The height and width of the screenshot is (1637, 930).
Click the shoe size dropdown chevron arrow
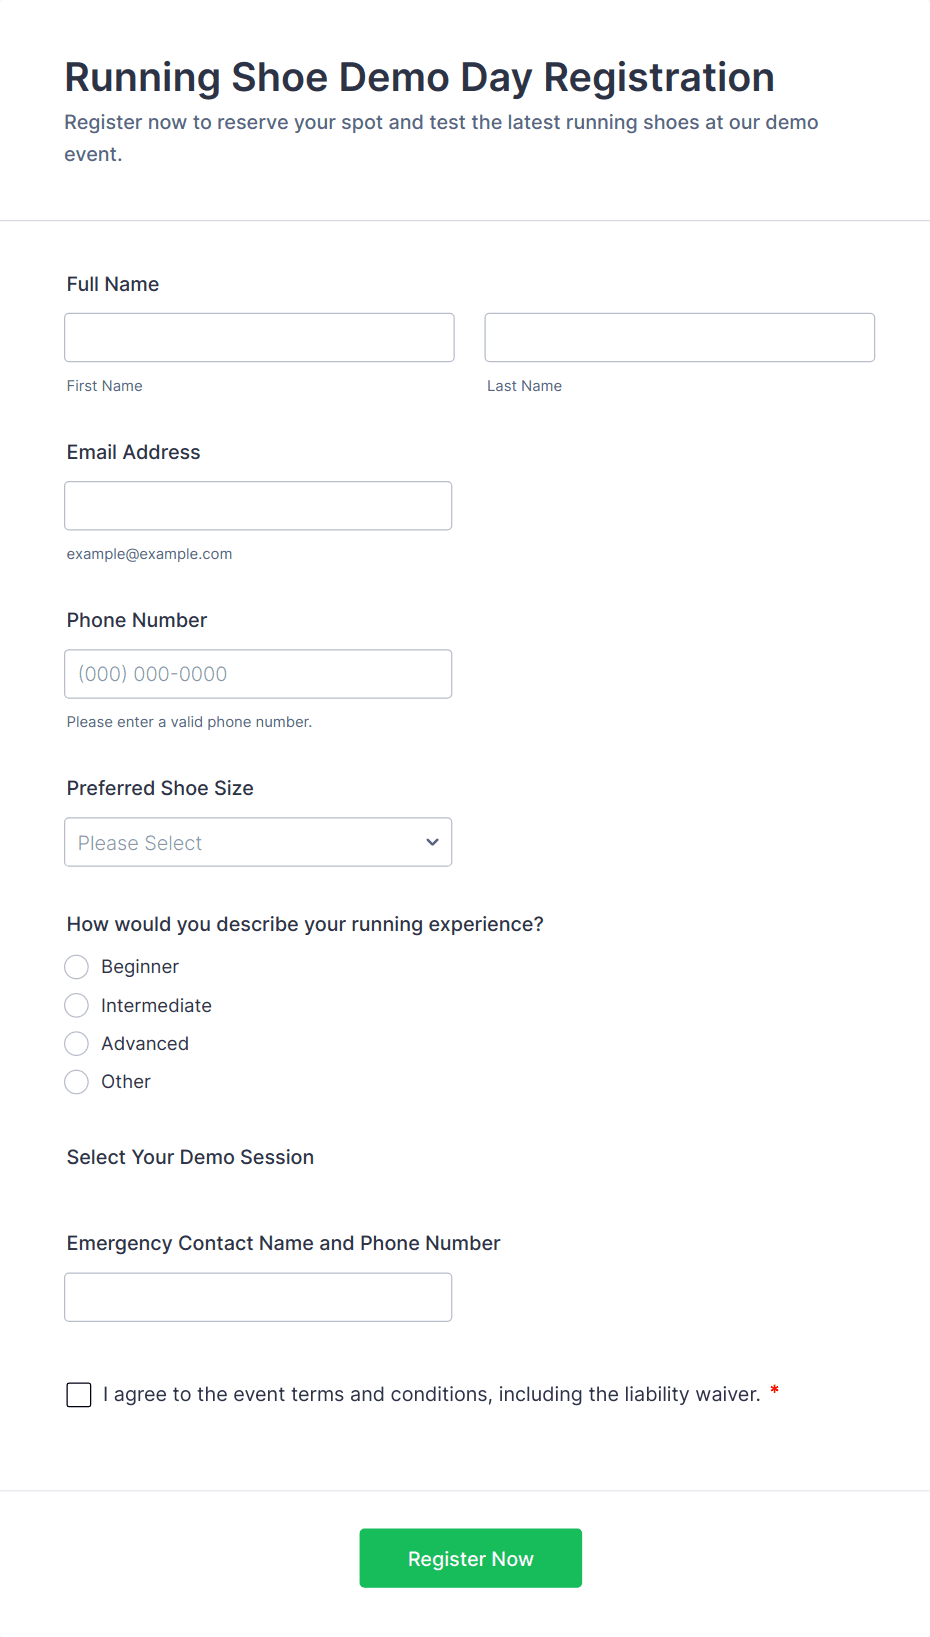pyautogui.click(x=432, y=842)
